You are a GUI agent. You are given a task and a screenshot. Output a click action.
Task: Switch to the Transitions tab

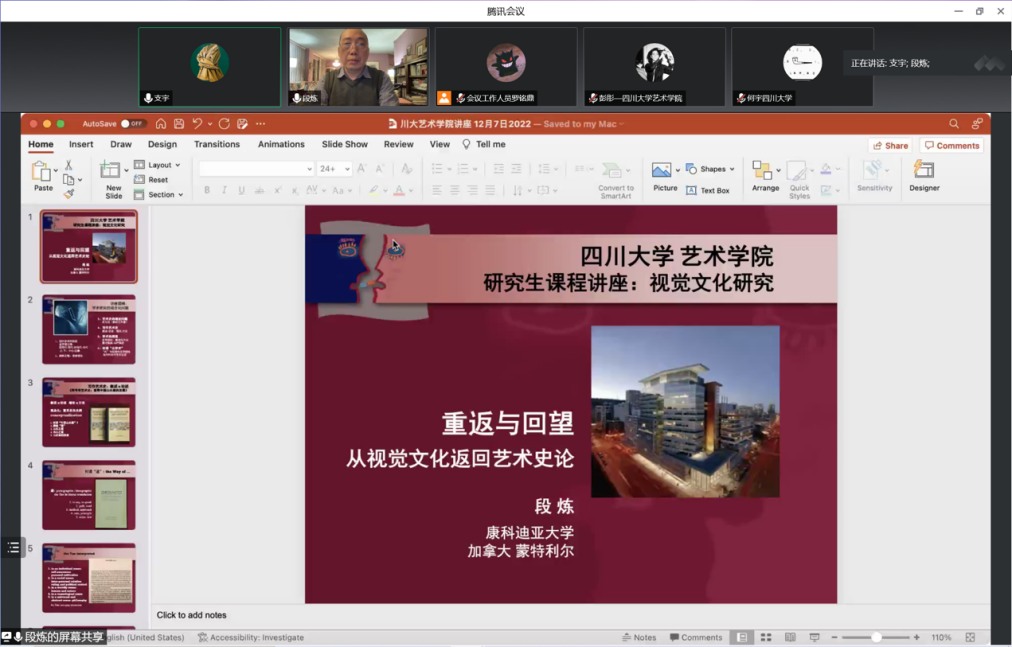coord(217,144)
